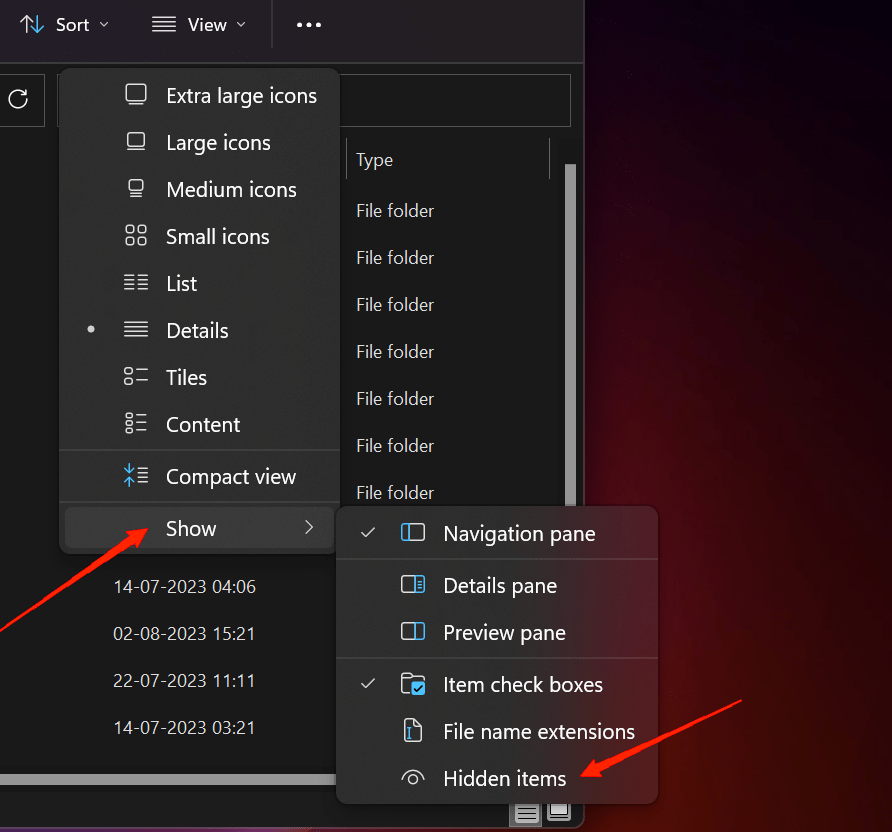This screenshot has height=832, width=892.
Task: Switch to List view layout
Action: 181,284
